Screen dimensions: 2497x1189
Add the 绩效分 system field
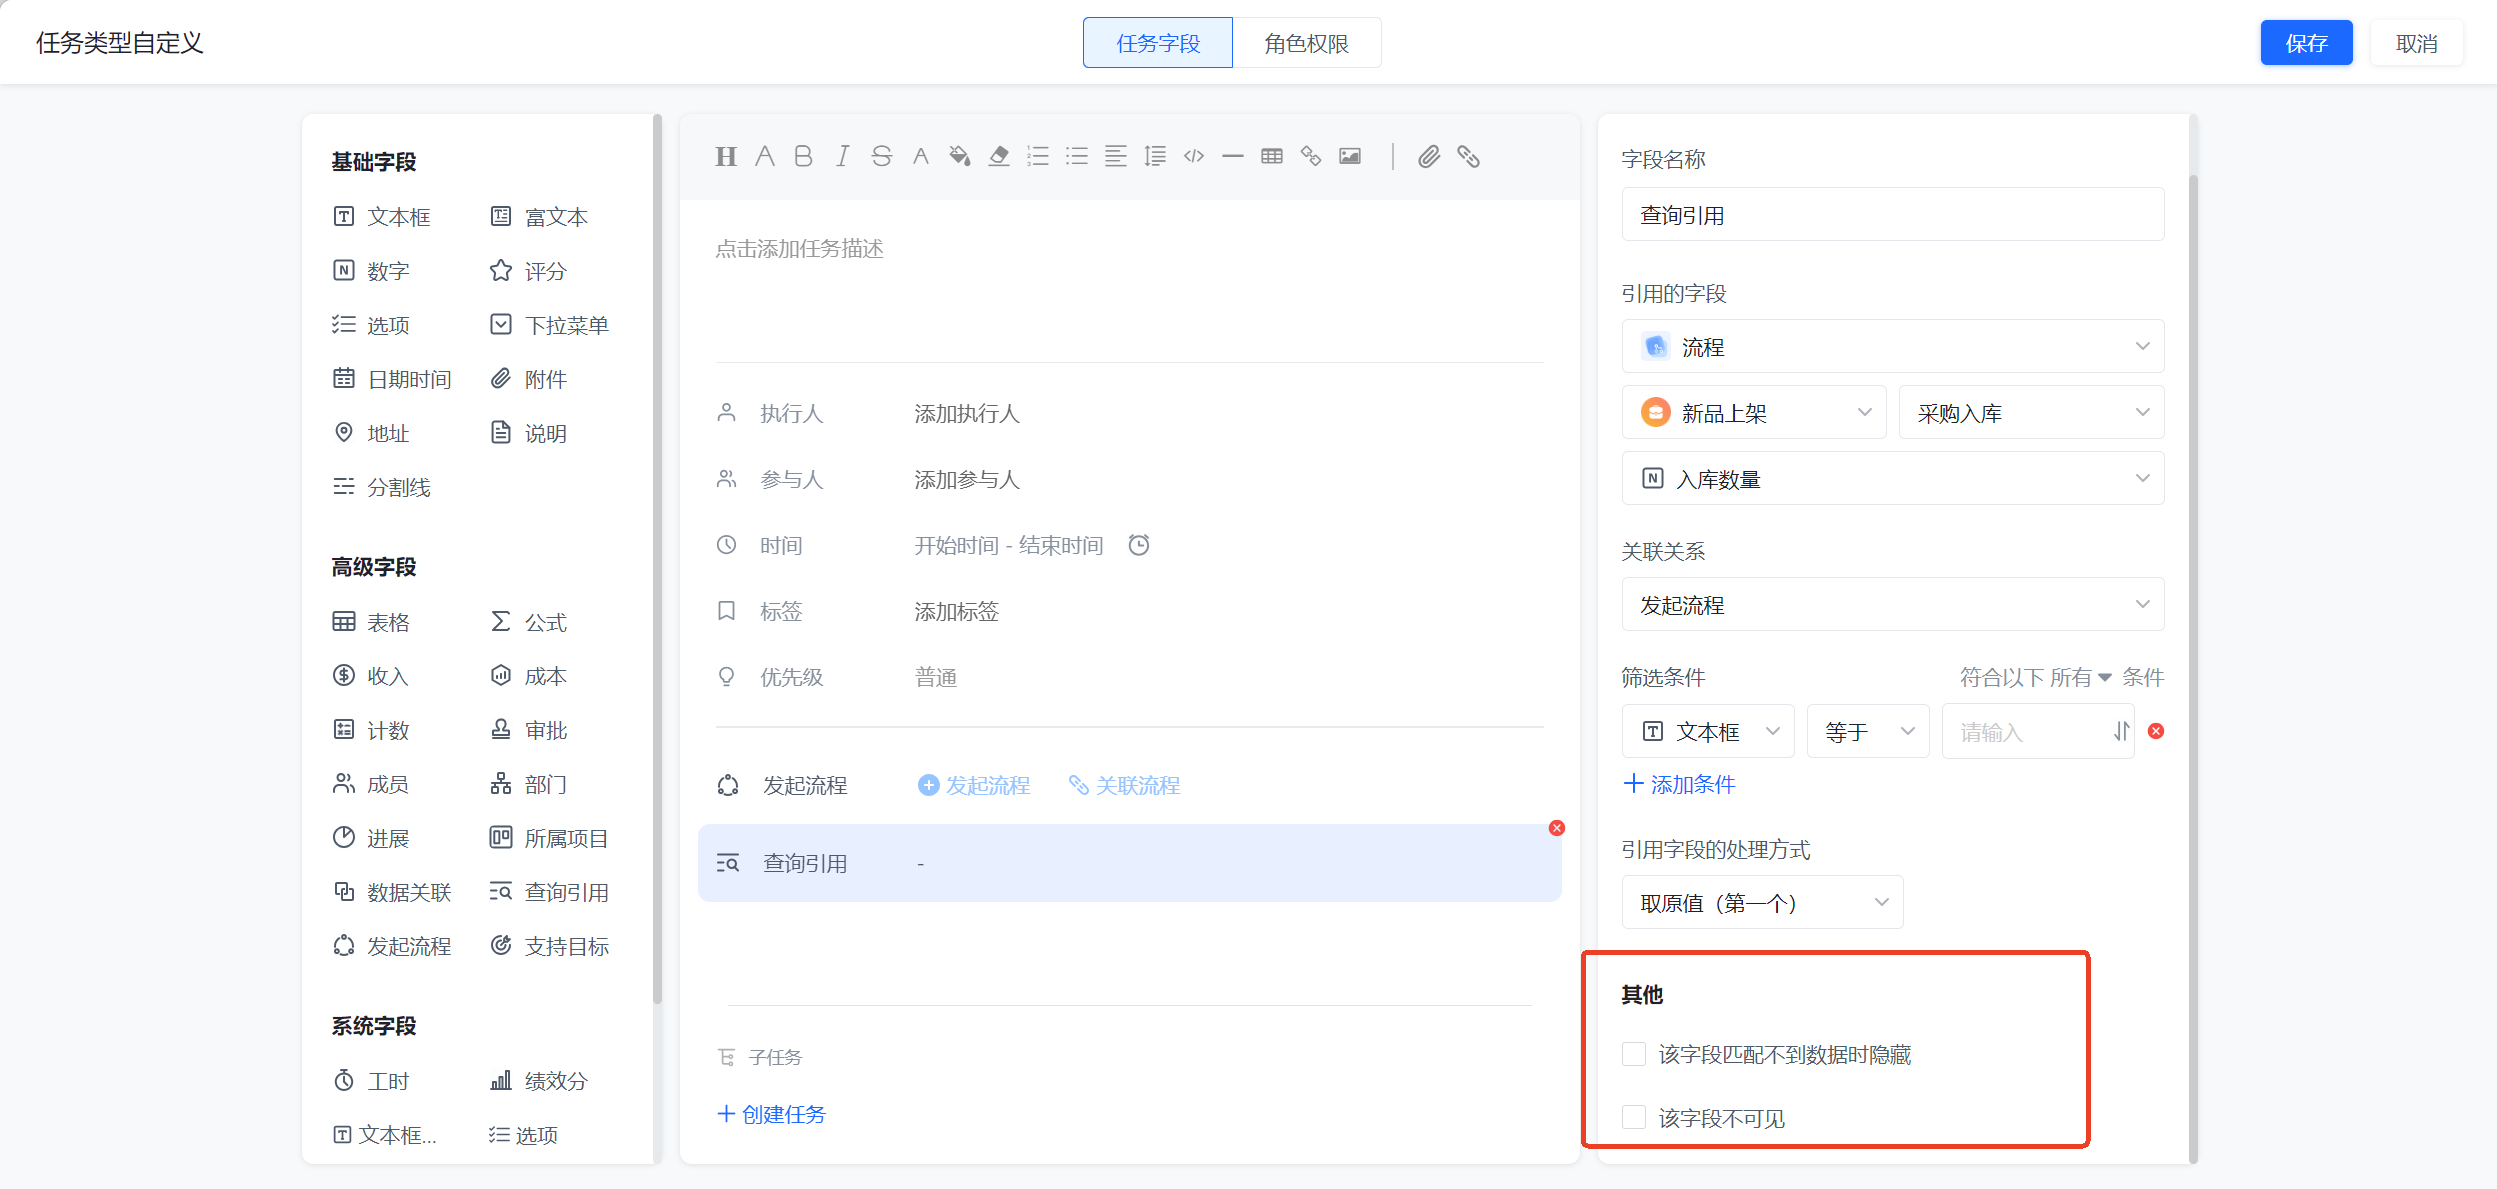click(x=538, y=1081)
